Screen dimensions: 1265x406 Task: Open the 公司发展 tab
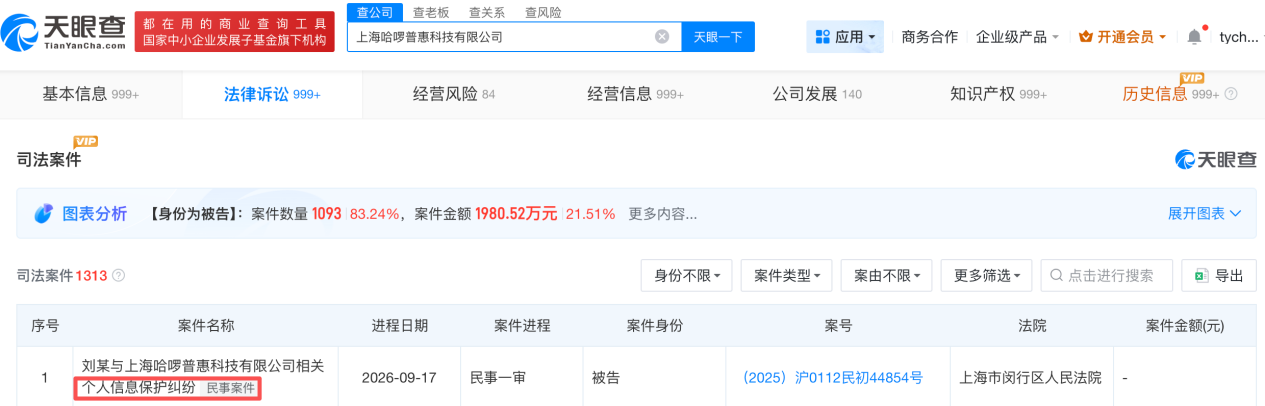[x=817, y=94]
